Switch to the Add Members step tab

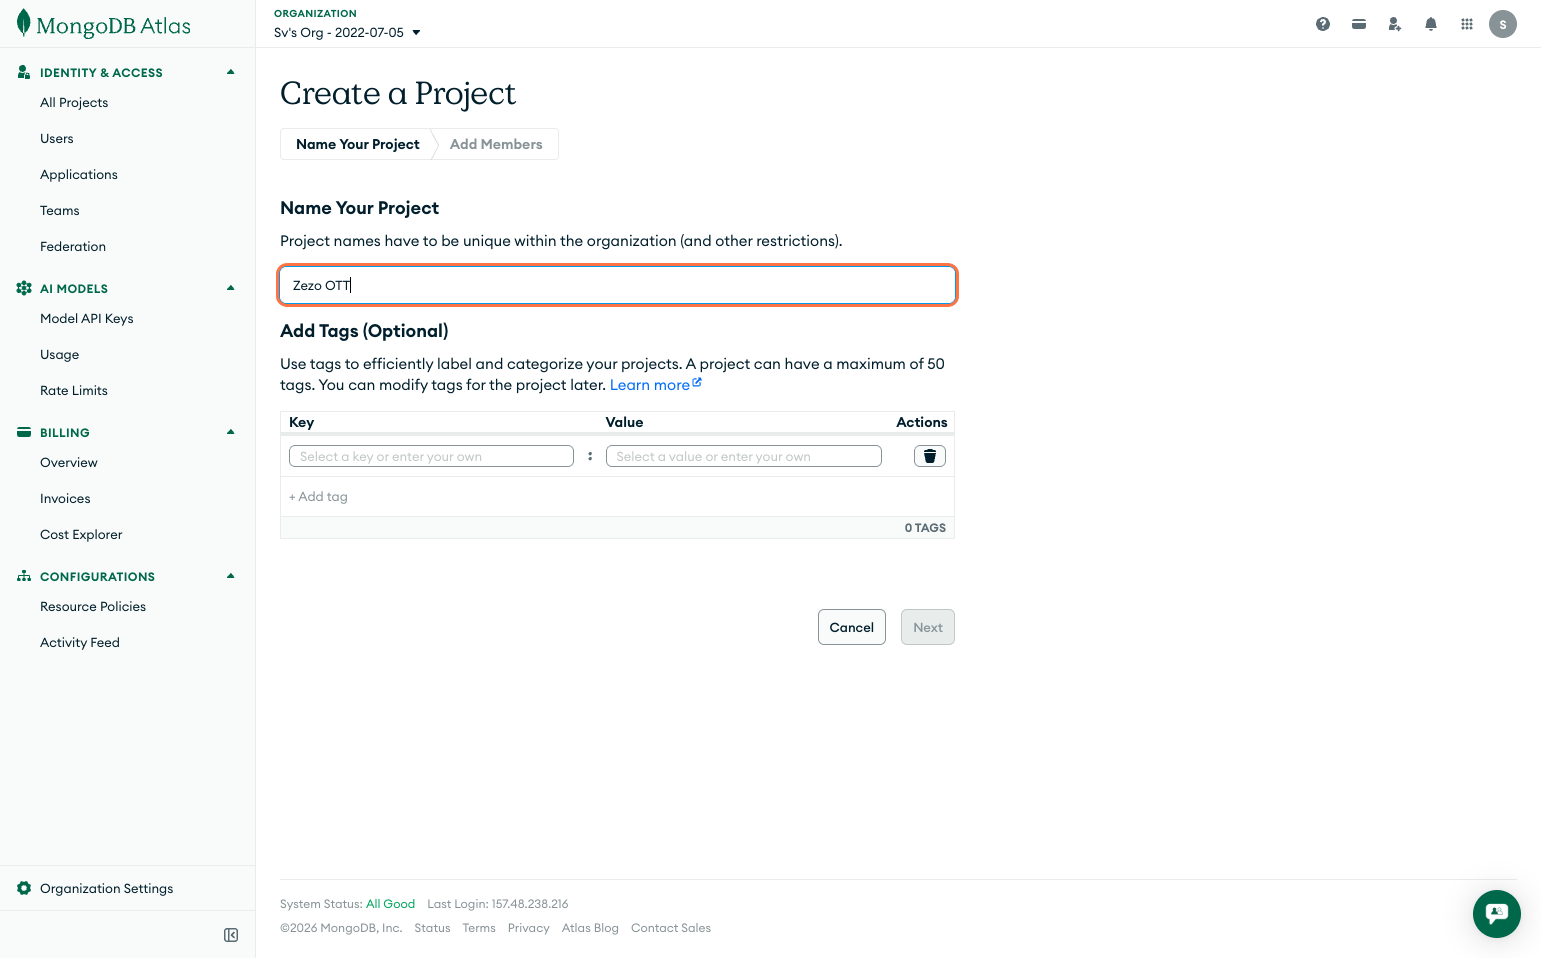(x=496, y=144)
